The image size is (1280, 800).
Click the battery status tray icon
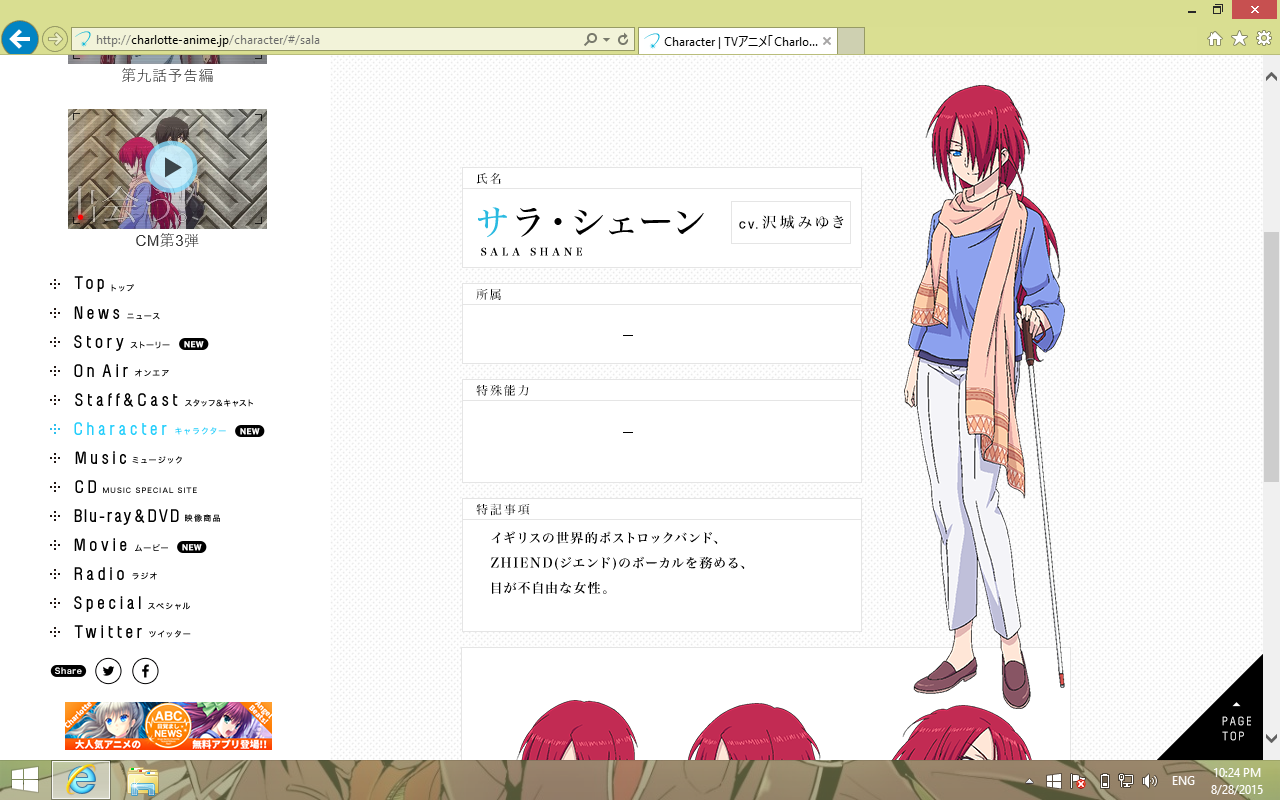coord(1104,781)
